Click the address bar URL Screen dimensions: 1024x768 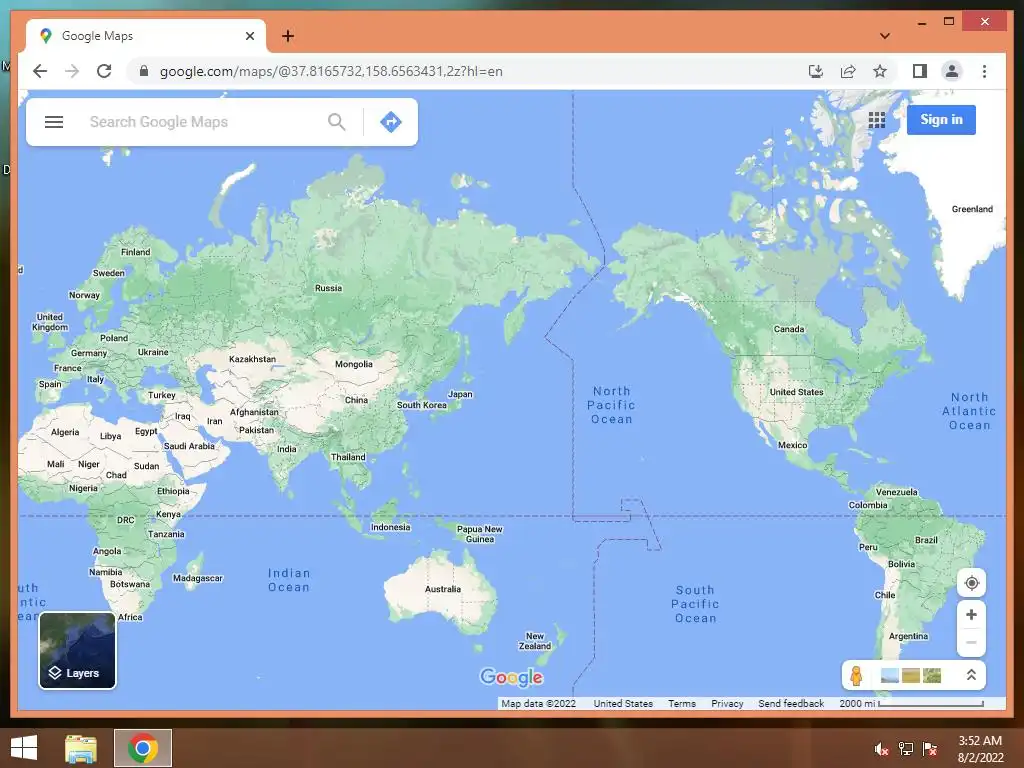(x=331, y=71)
